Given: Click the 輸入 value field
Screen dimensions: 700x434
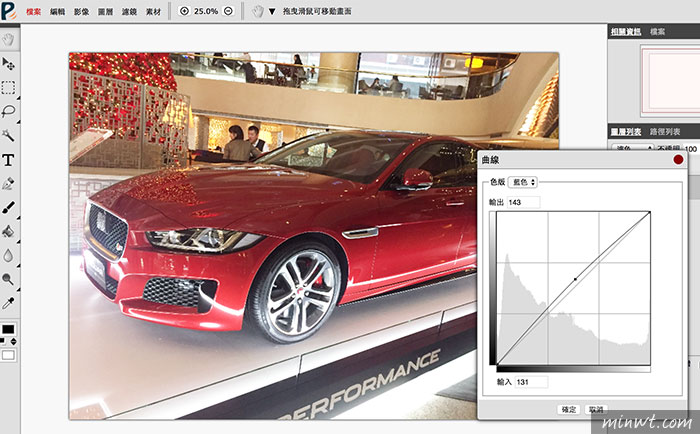Looking at the screenshot, I should click(x=531, y=382).
